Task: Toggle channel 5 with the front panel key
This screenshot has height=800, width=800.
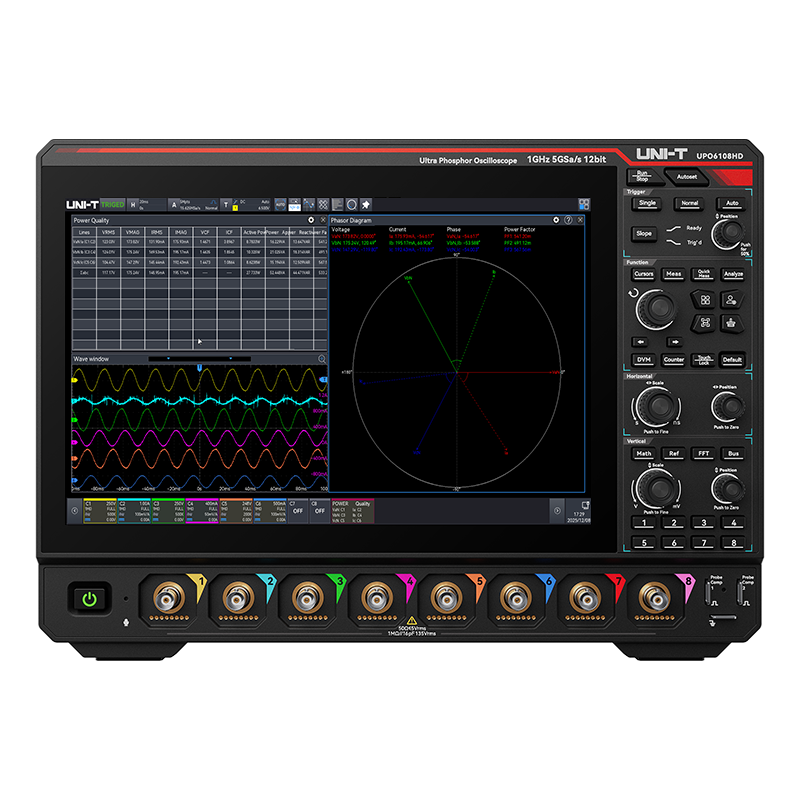Action: pyautogui.click(x=644, y=543)
